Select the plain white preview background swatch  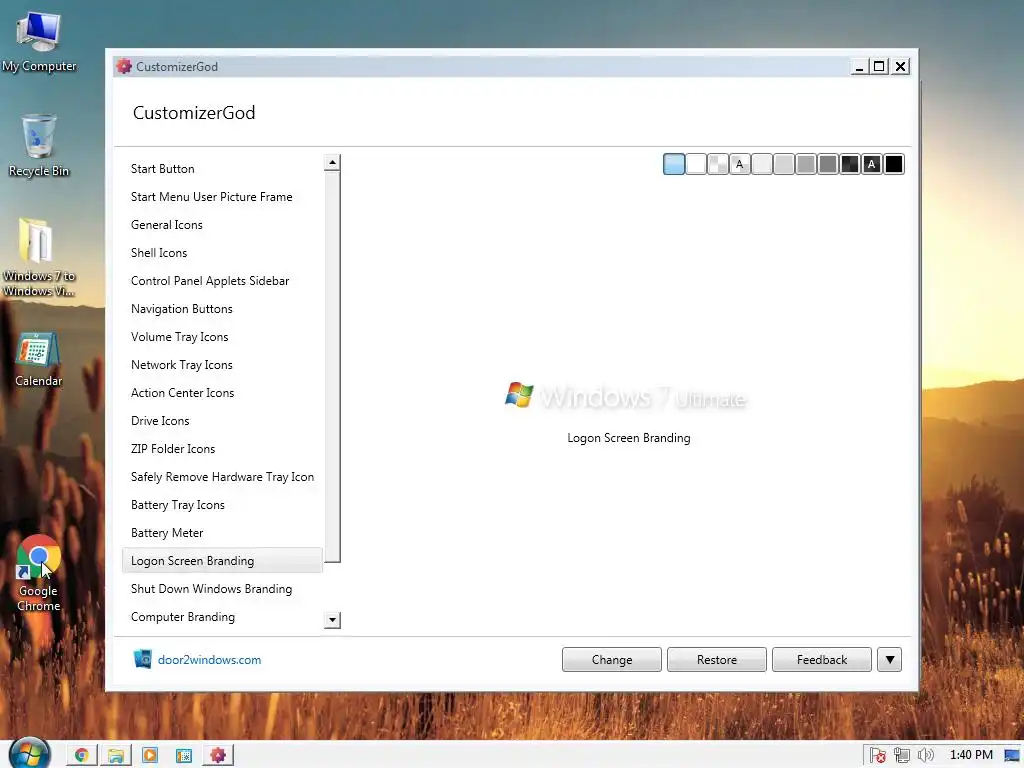pos(696,164)
